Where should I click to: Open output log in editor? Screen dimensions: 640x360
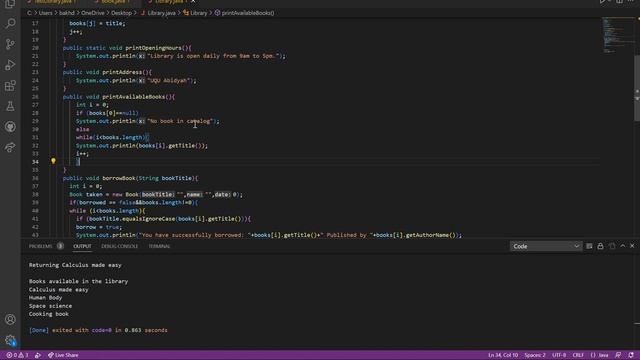click(612, 246)
